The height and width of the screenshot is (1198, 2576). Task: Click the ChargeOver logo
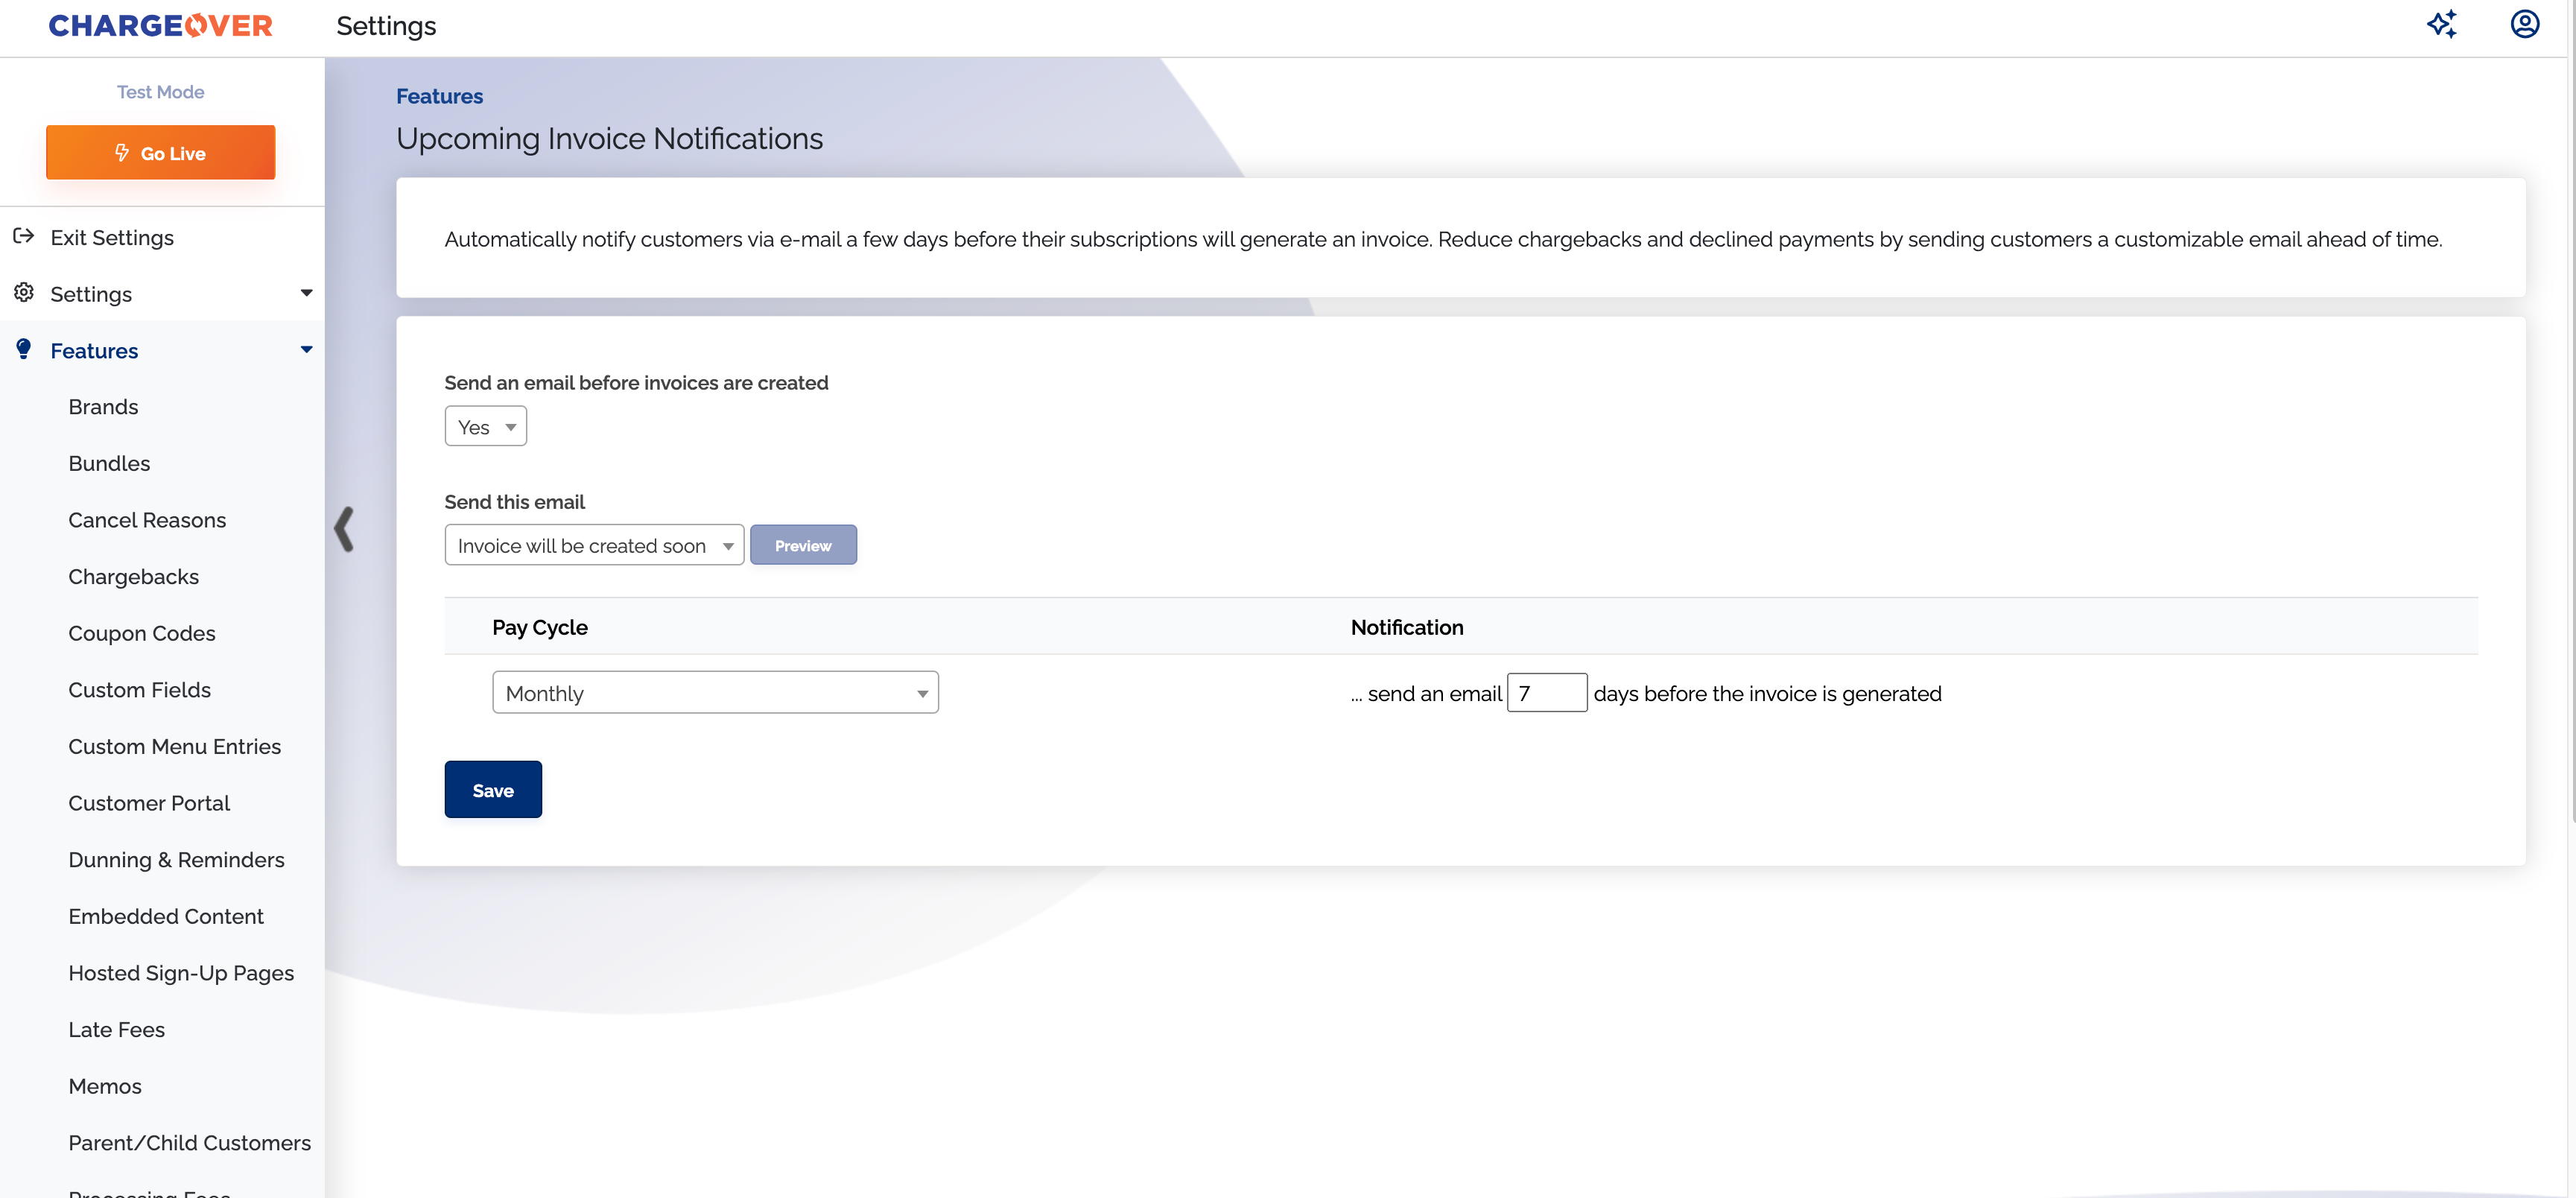coord(160,26)
